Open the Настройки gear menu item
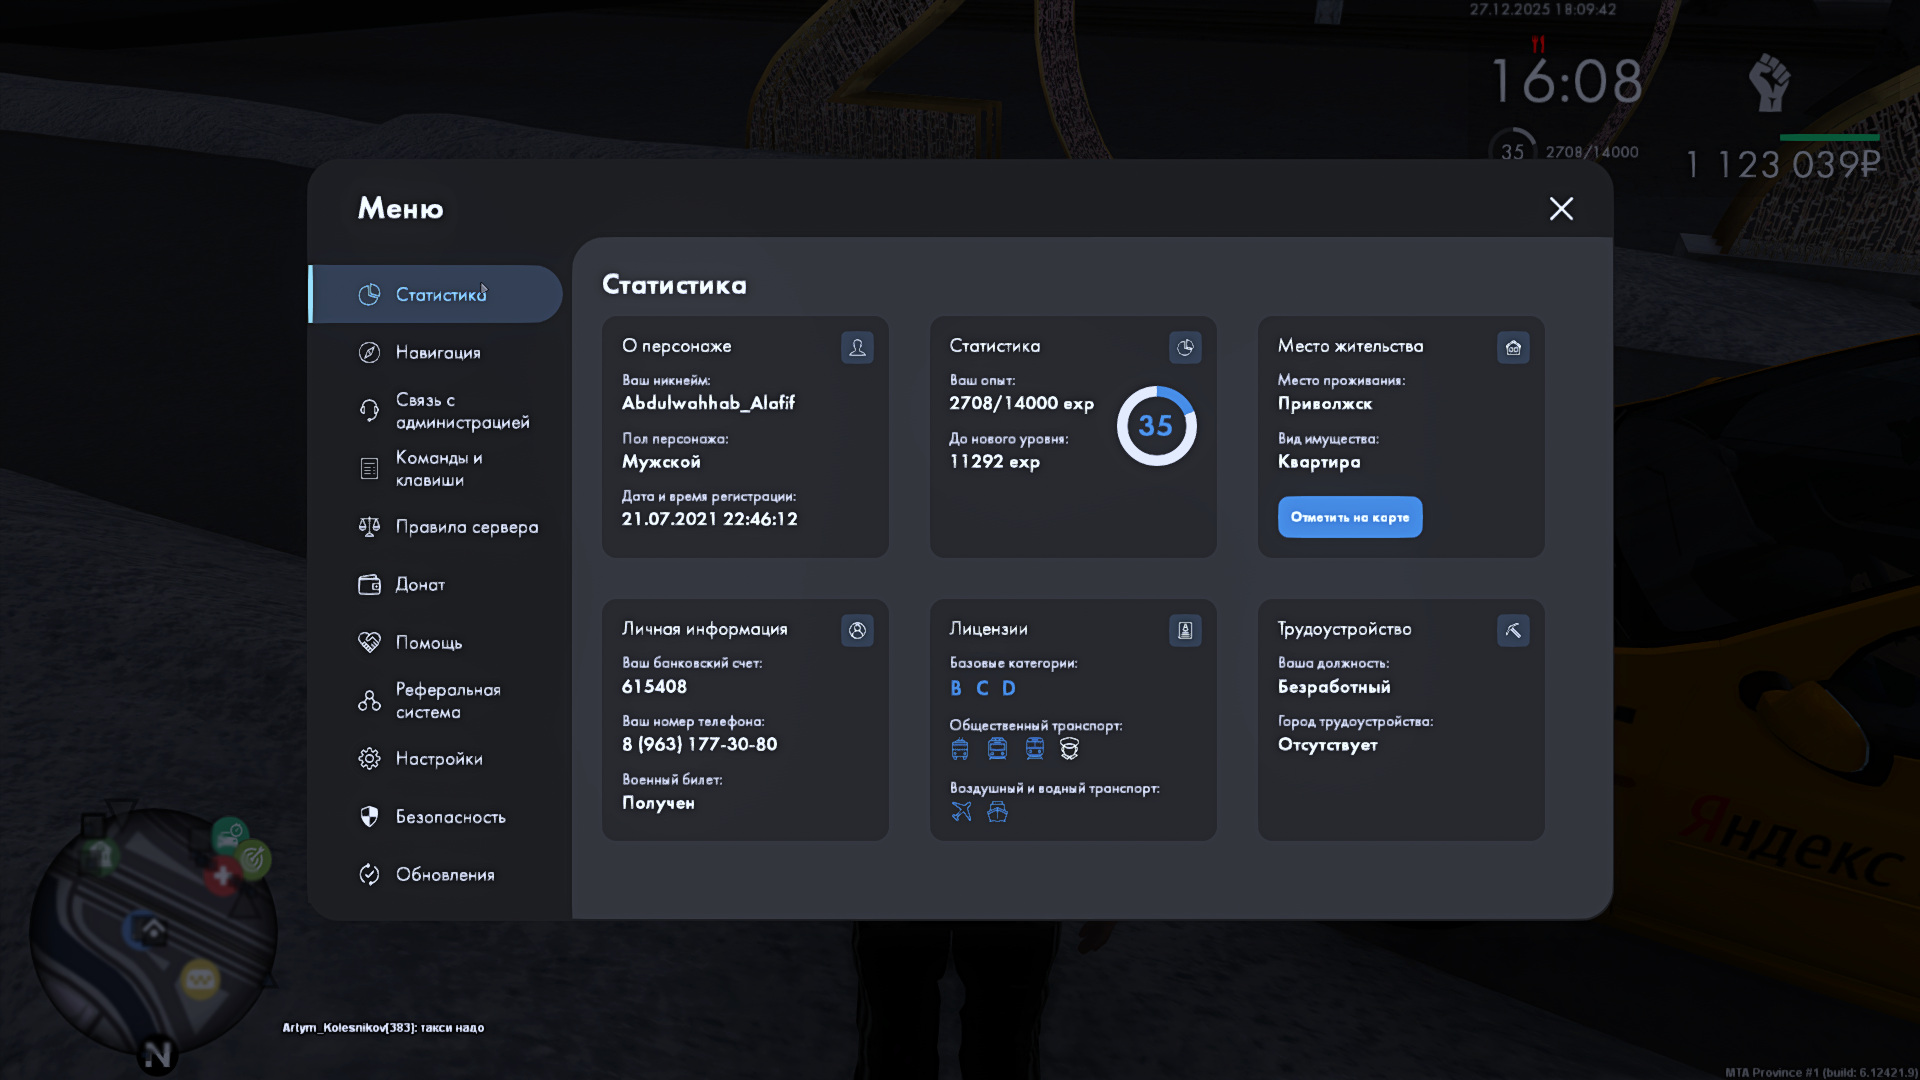 click(438, 759)
